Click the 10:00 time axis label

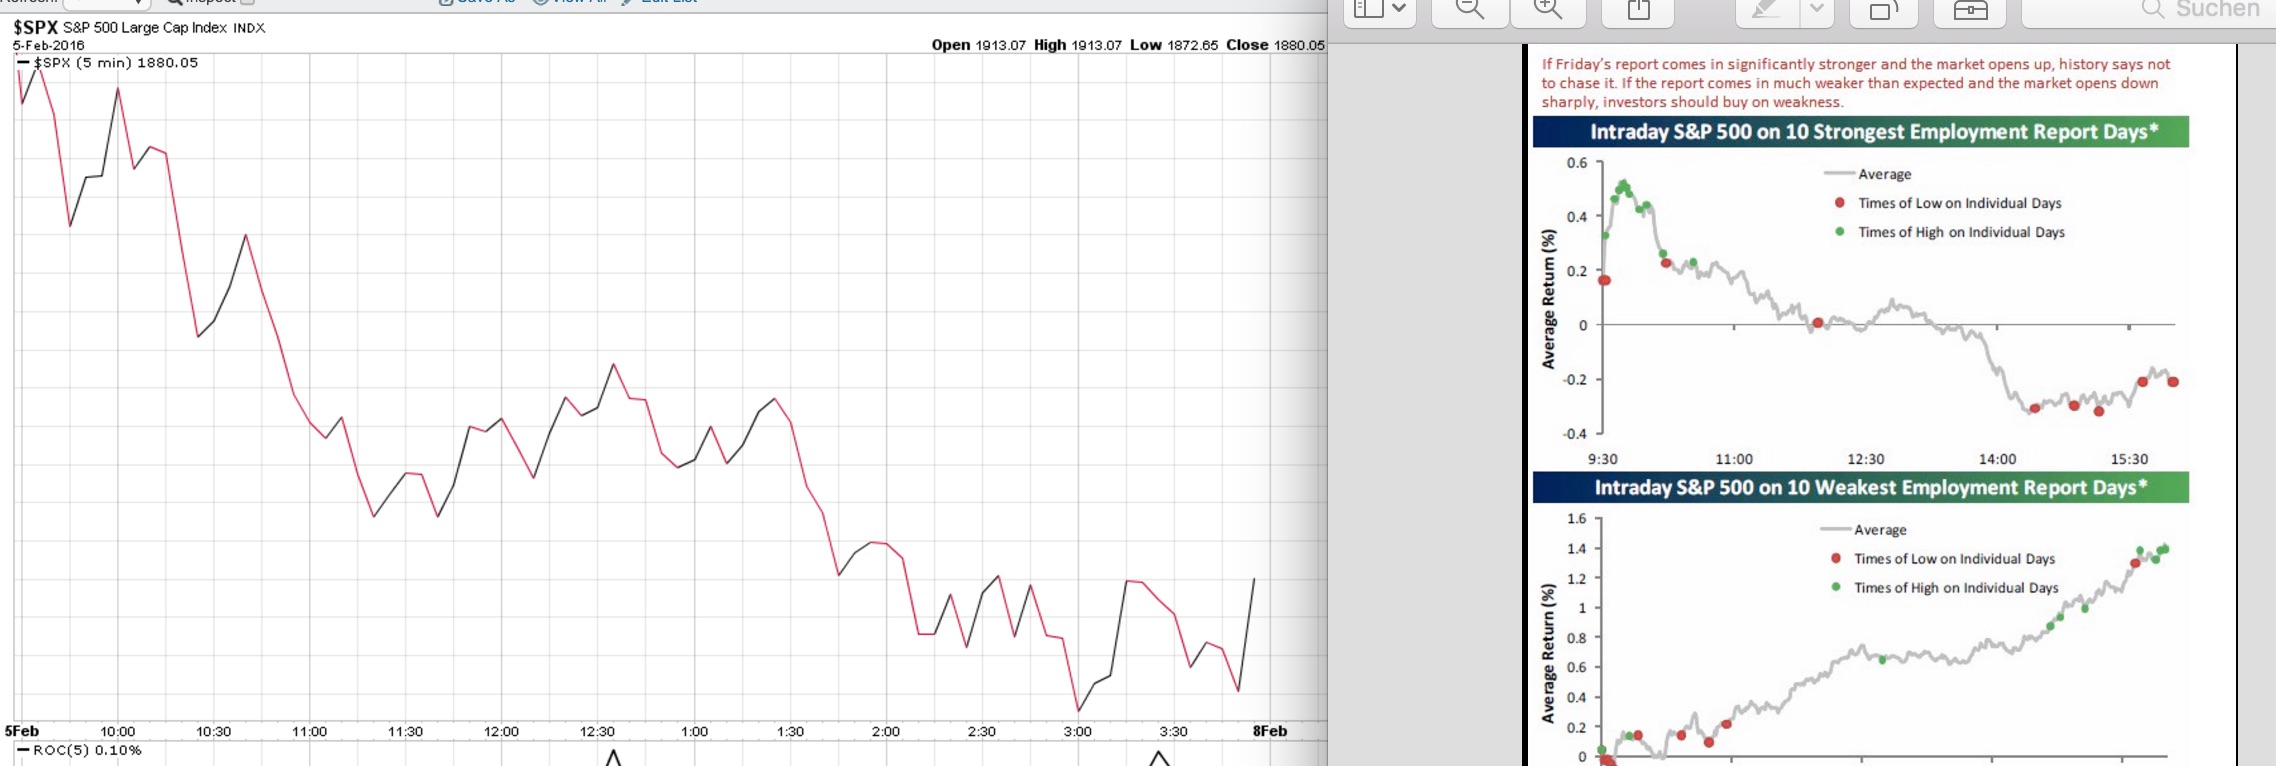pos(118,731)
